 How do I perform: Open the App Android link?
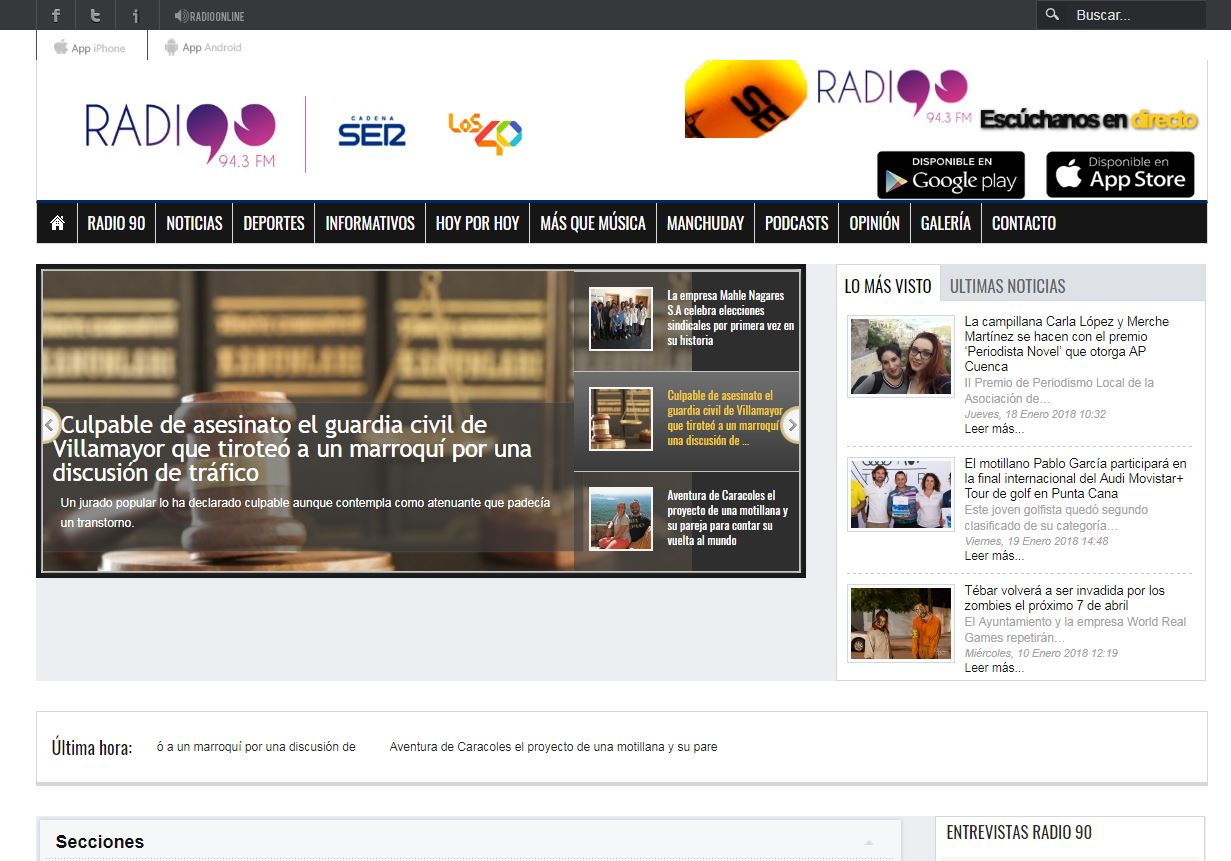point(203,47)
